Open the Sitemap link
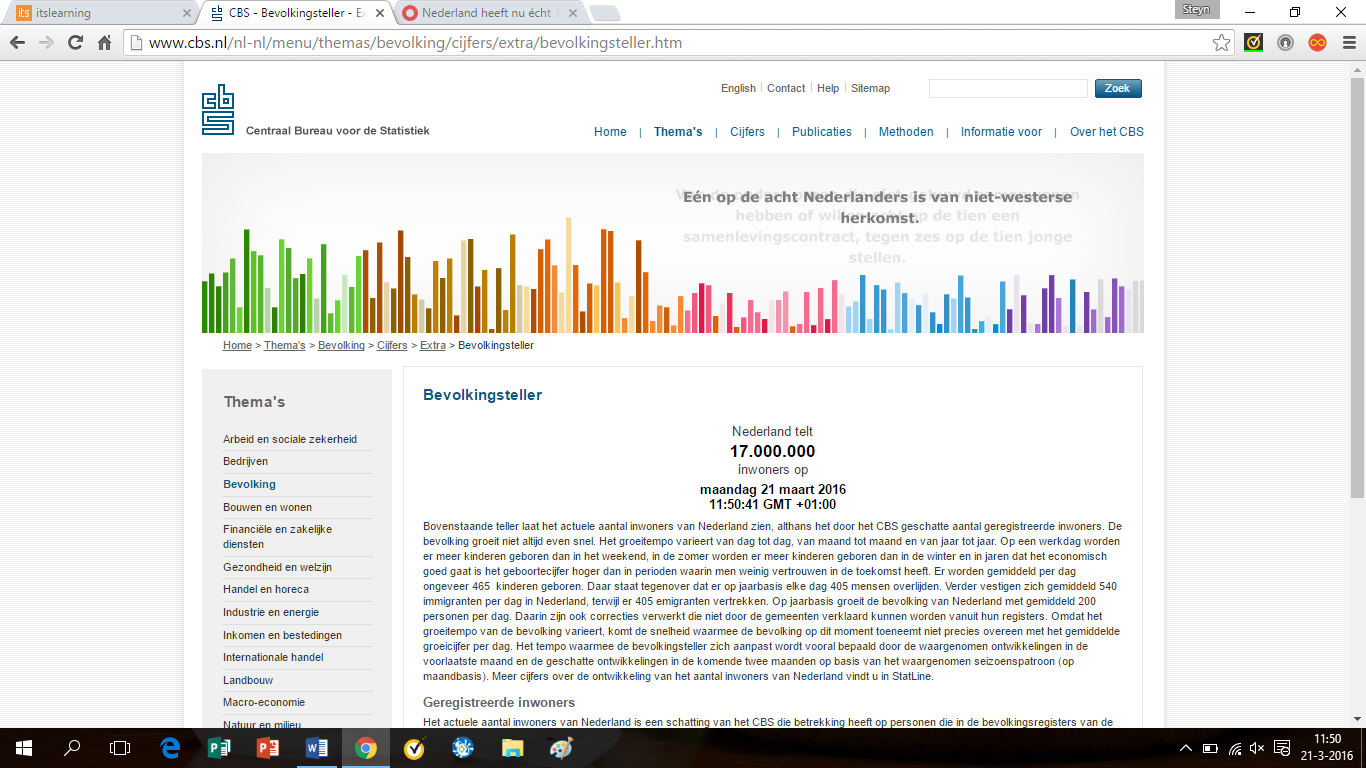The width and height of the screenshot is (1366, 768). [x=870, y=88]
